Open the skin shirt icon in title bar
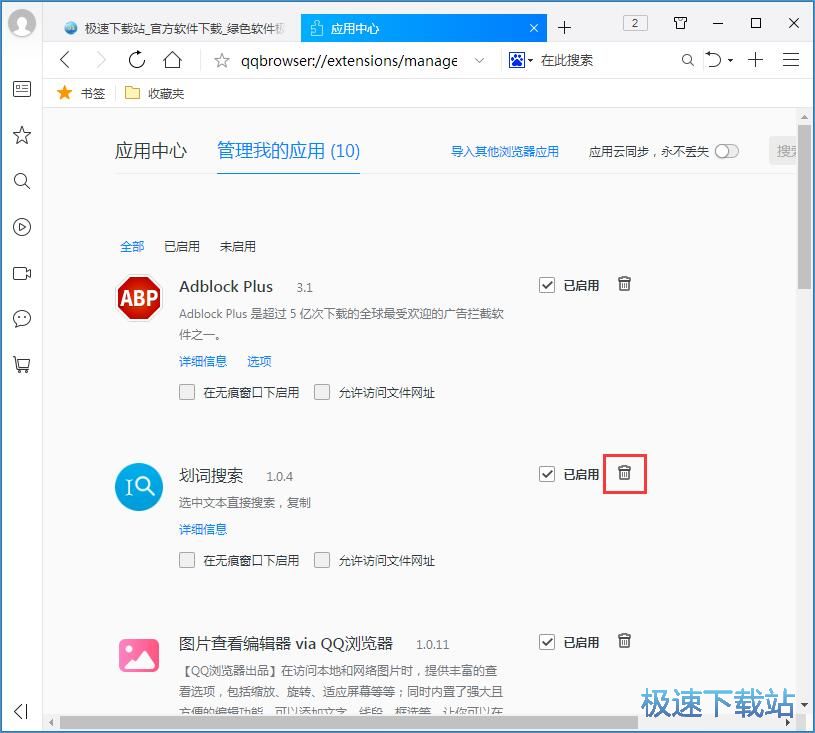Image resolution: width=815 pixels, height=733 pixels. coord(680,23)
